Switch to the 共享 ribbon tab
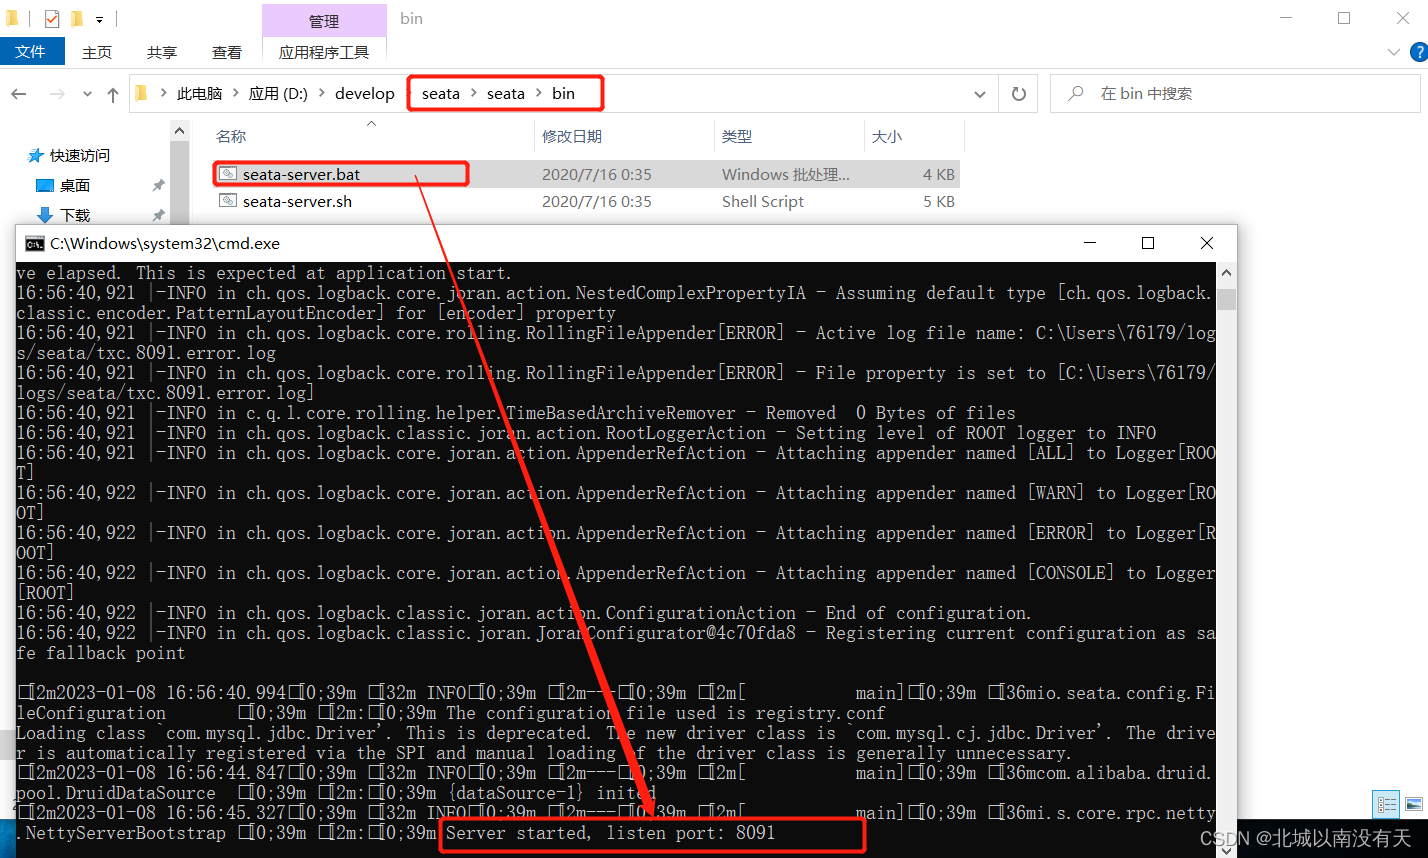Viewport: 1428px width, 858px height. tap(161, 52)
